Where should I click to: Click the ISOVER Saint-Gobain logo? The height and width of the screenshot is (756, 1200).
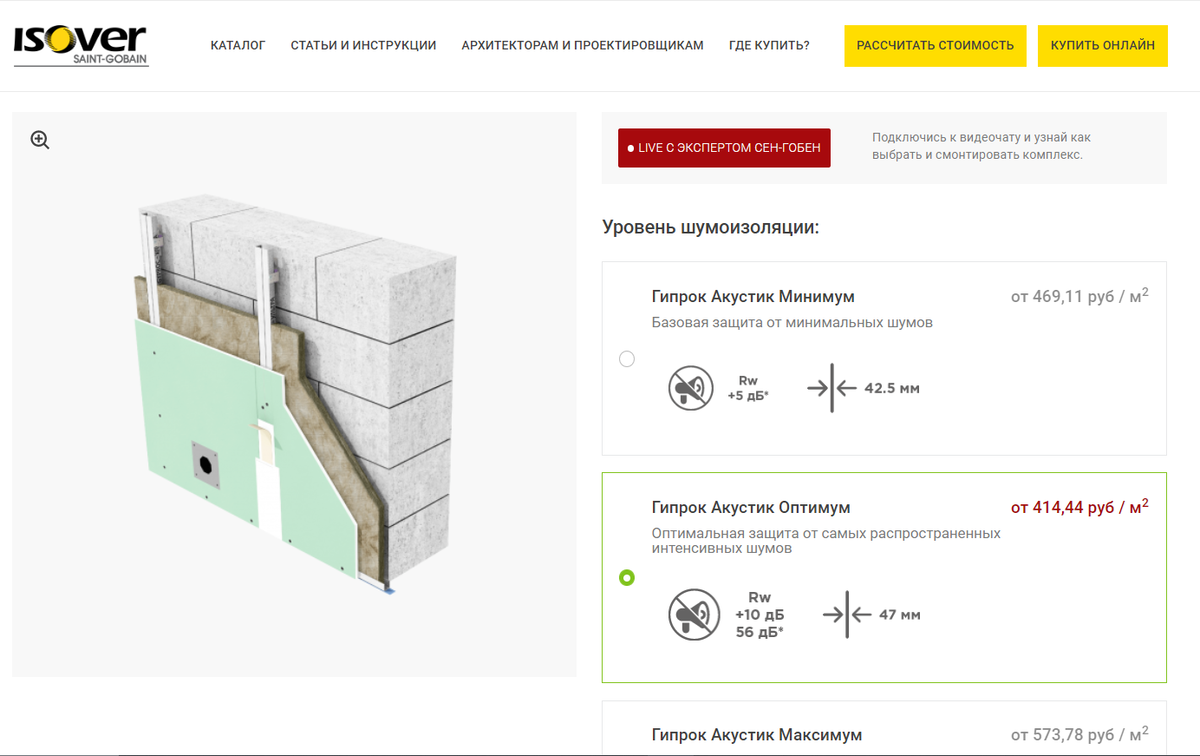click(81, 46)
